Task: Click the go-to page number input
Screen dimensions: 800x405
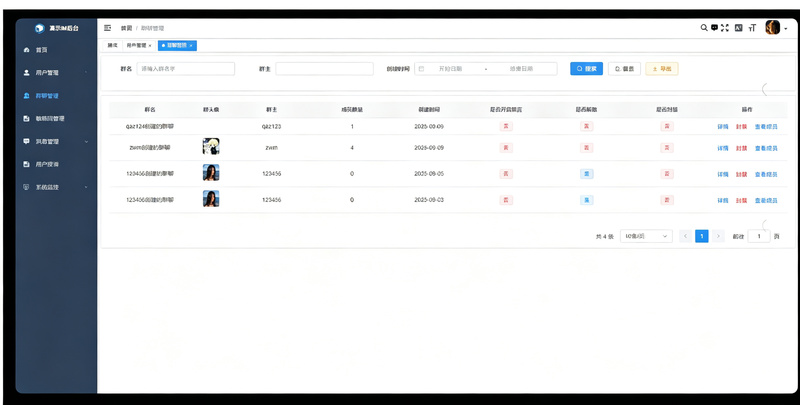Action: point(759,236)
